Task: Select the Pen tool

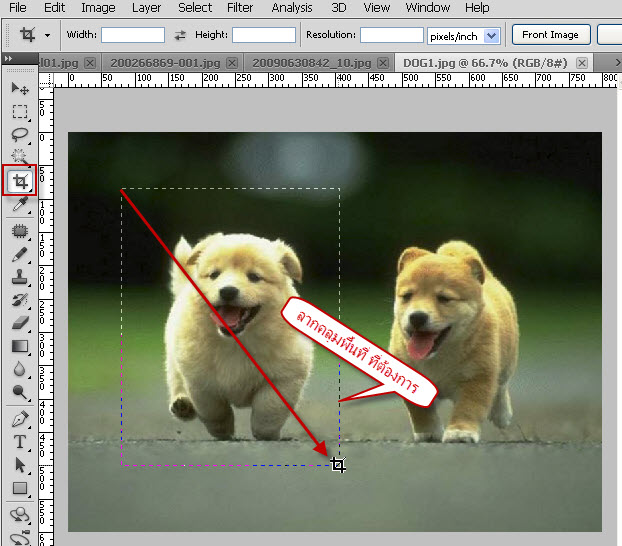Action: (x=20, y=419)
